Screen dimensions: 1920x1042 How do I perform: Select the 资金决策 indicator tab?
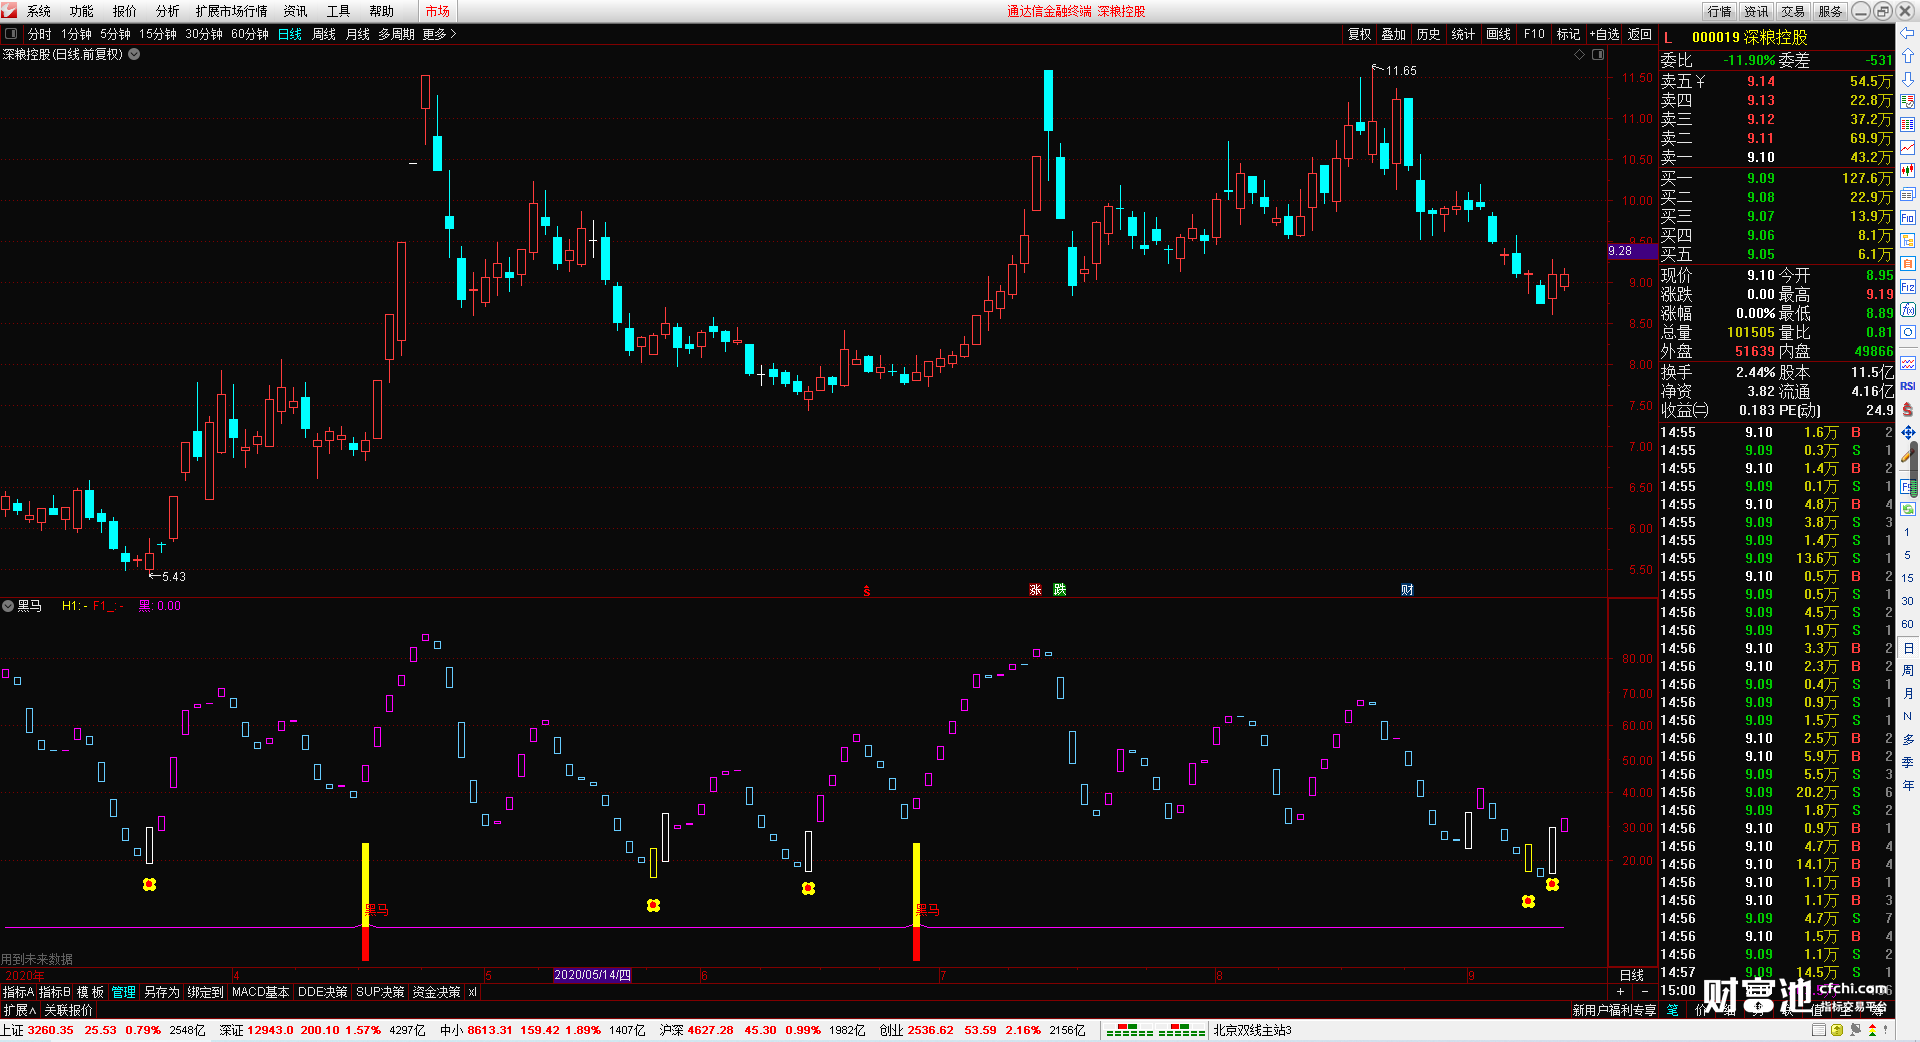click(x=436, y=992)
